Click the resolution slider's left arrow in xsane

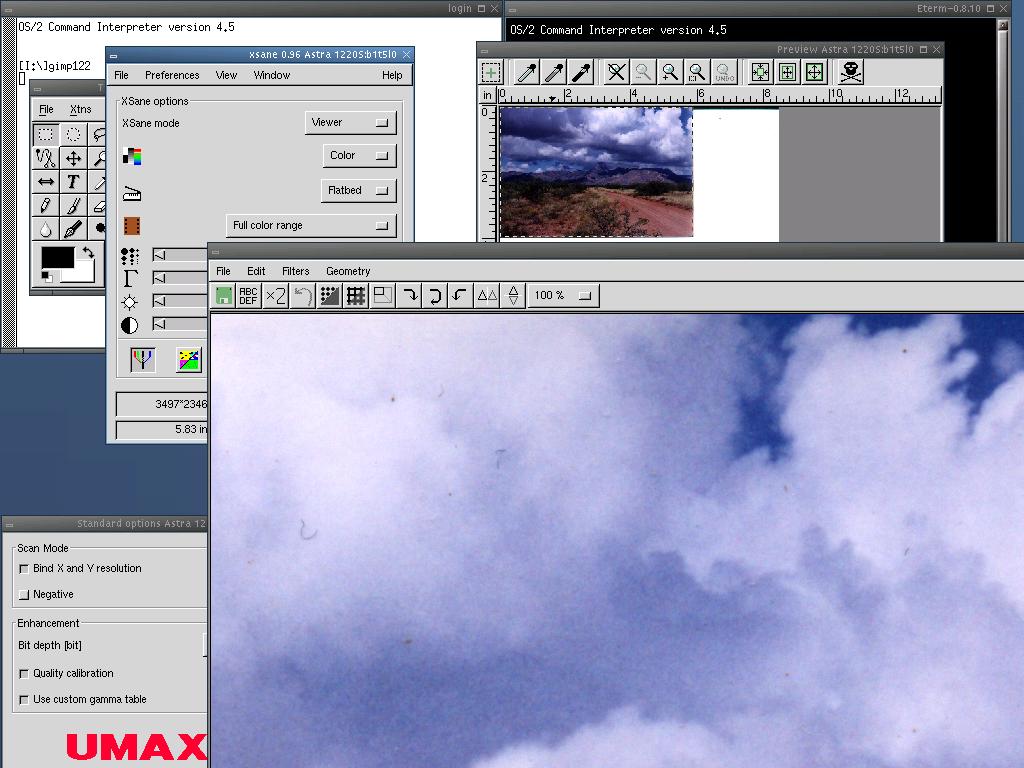click(x=159, y=255)
